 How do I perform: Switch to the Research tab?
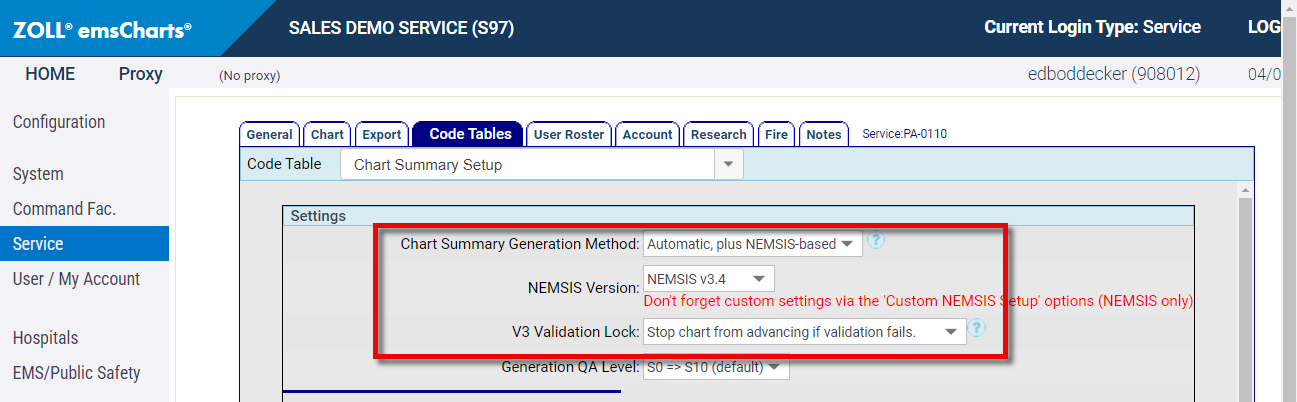click(x=718, y=135)
